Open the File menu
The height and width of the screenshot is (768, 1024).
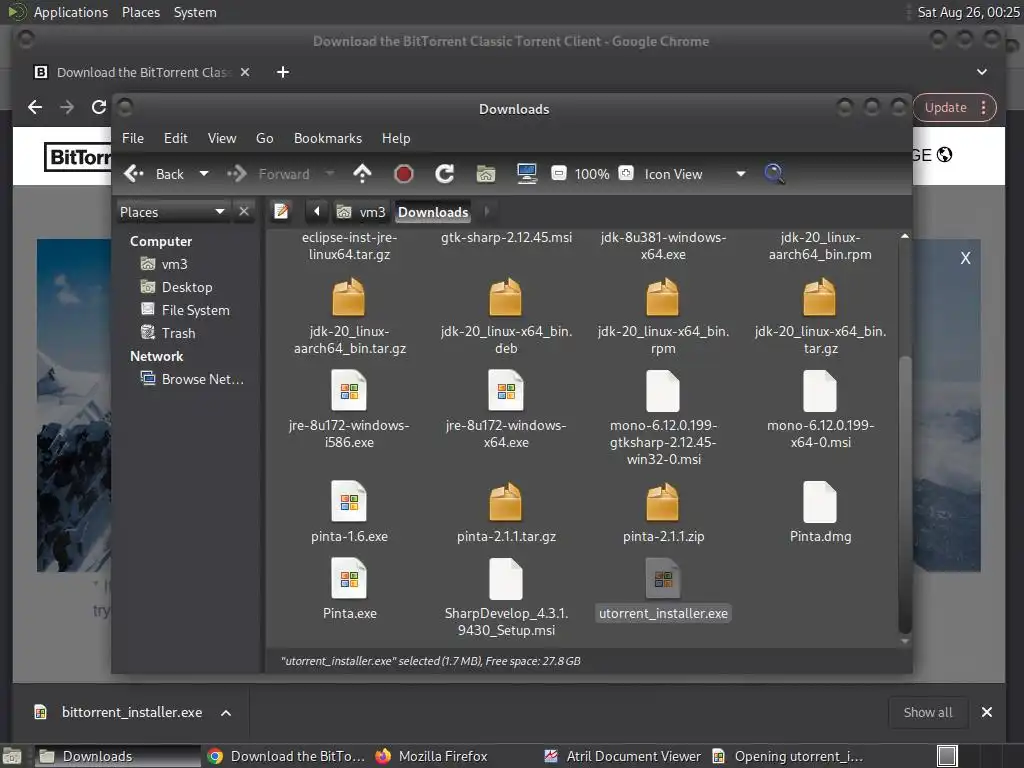pos(133,138)
